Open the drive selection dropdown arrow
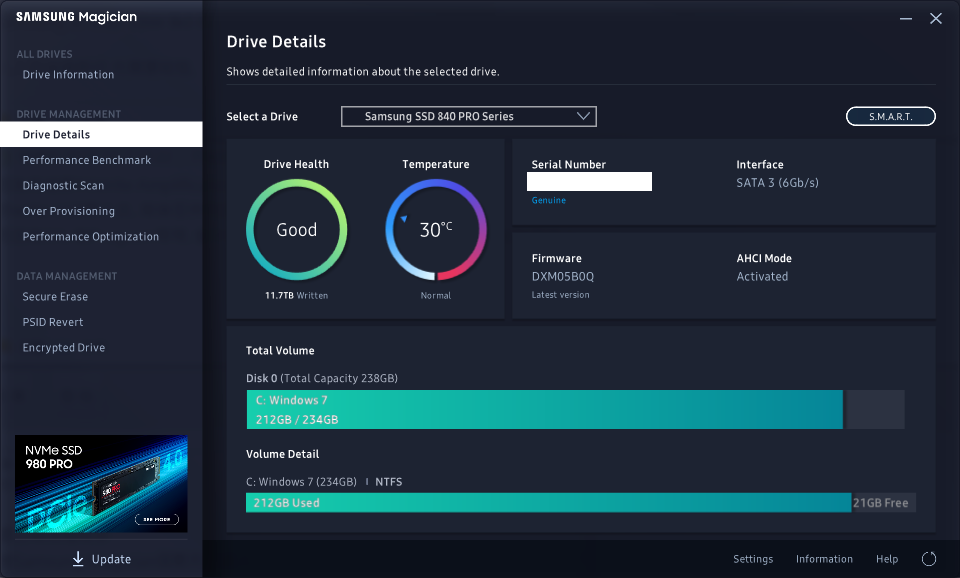 tap(583, 116)
